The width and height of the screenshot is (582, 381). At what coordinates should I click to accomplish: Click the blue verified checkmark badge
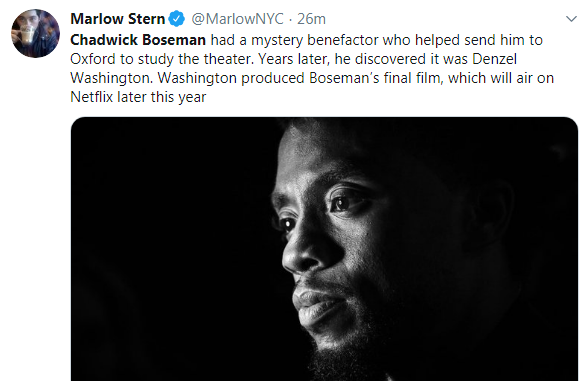(177, 19)
